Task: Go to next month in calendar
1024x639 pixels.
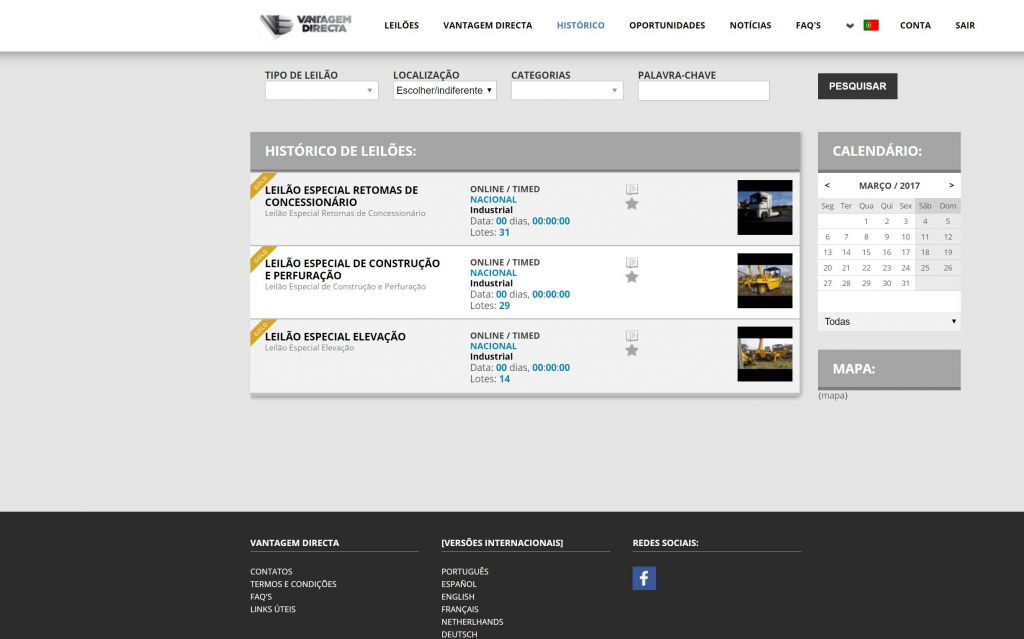Action: coord(951,185)
